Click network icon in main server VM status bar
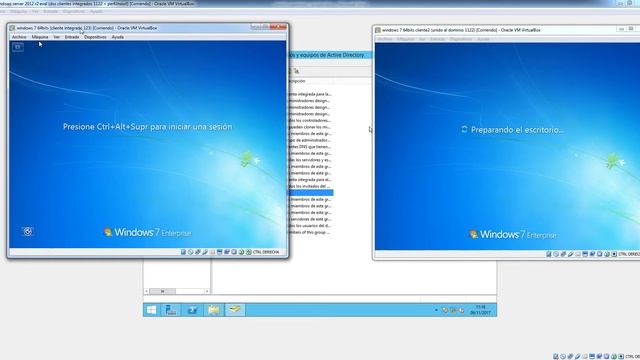Screen dimensions: 640x360 [570, 356]
